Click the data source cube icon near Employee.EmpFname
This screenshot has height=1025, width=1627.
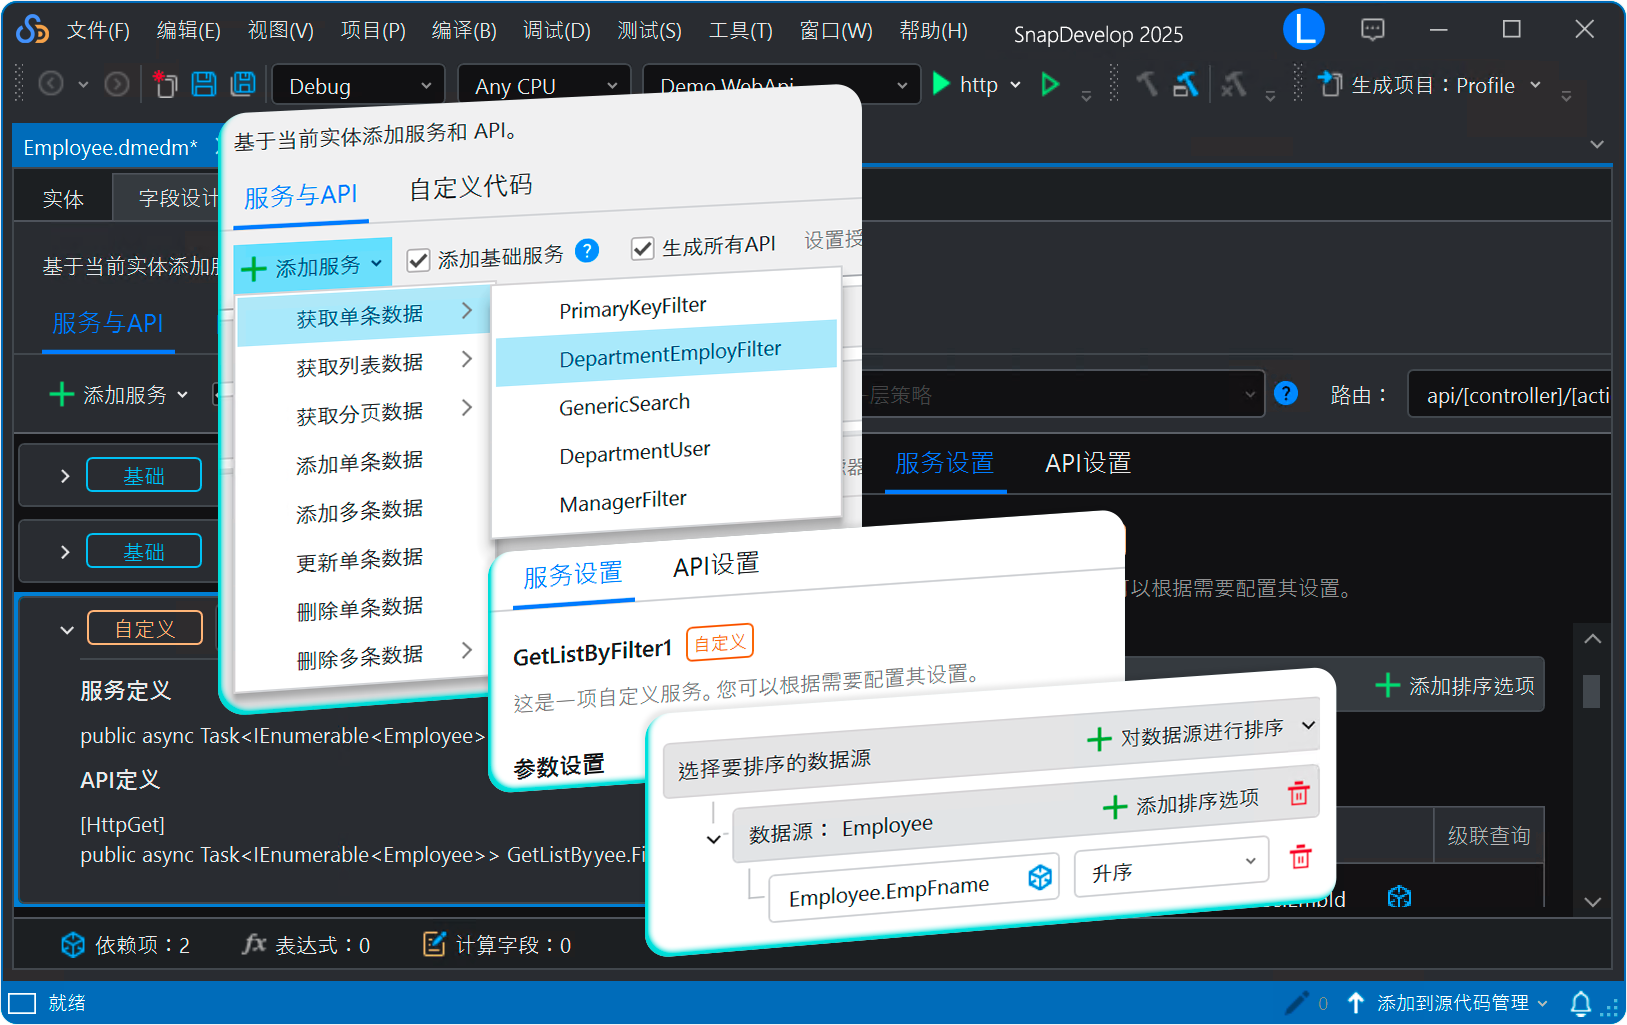(x=1040, y=877)
